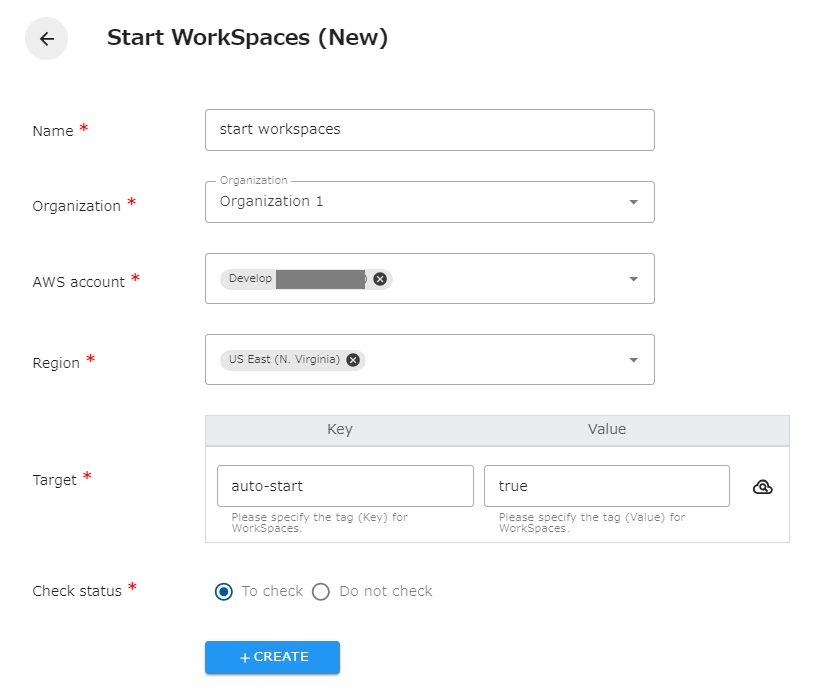This screenshot has height=699, width=817.
Task: Open the cloud search for WorkSpaces tags
Action: (x=763, y=486)
